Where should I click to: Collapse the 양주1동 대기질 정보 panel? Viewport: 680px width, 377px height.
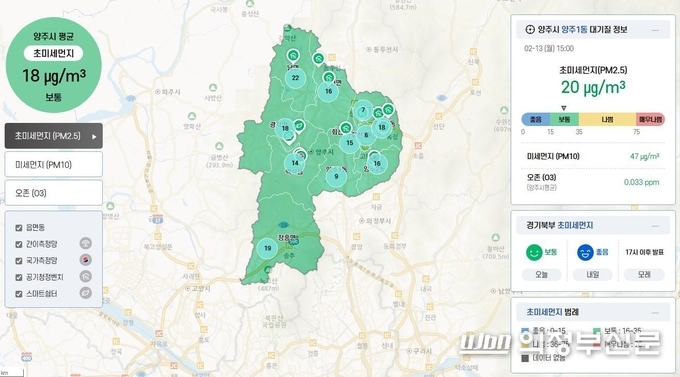655,30
